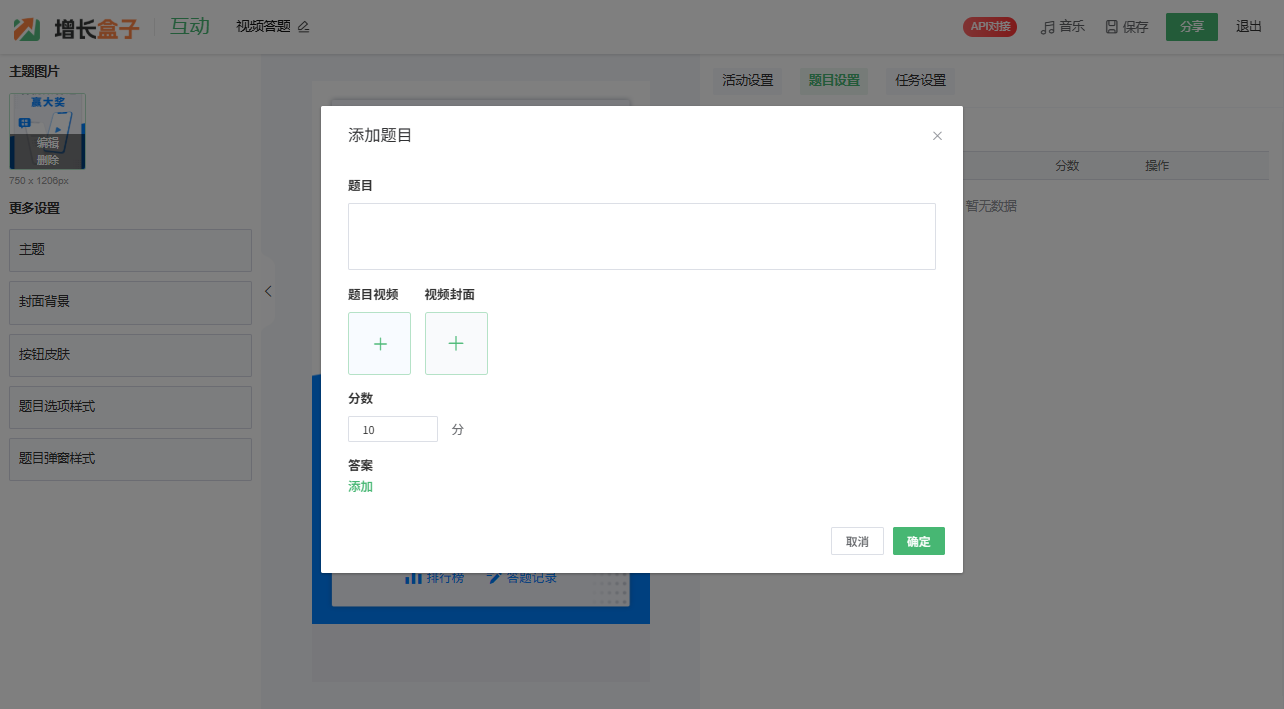
Task: Close the 添加题目 dialog with X
Action: tap(937, 136)
